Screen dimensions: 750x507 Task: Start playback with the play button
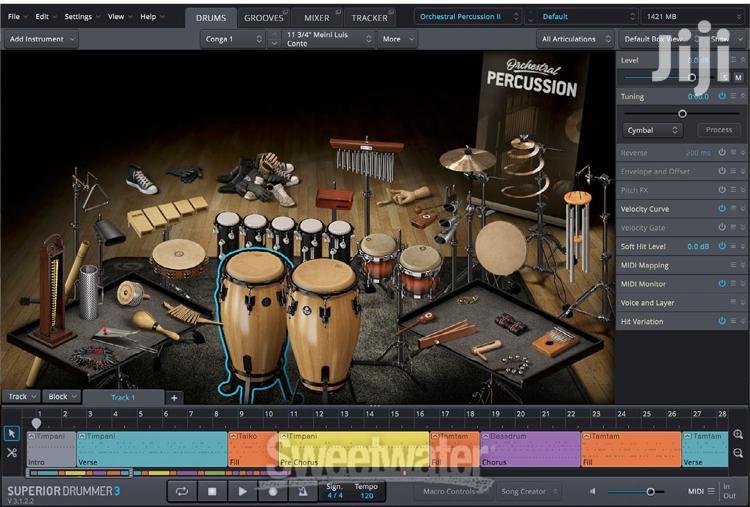point(242,491)
